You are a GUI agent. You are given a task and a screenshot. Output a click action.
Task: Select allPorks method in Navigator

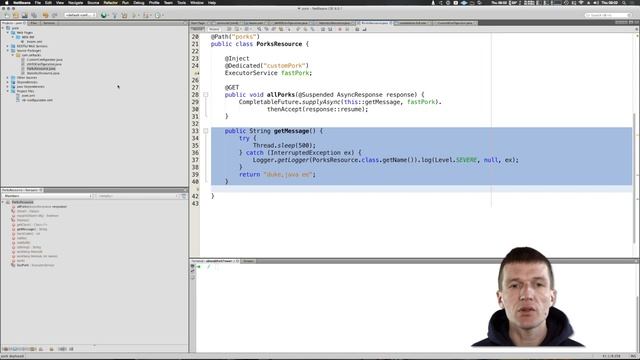[42, 207]
